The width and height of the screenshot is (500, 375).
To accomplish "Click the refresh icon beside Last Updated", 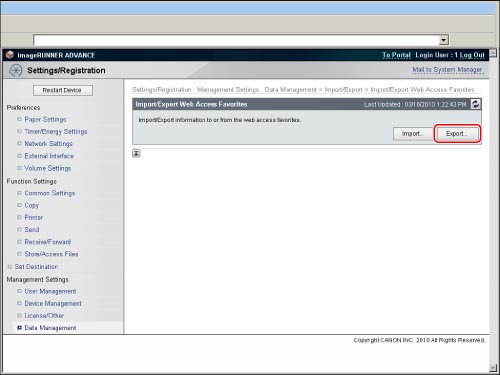I will 475,104.
